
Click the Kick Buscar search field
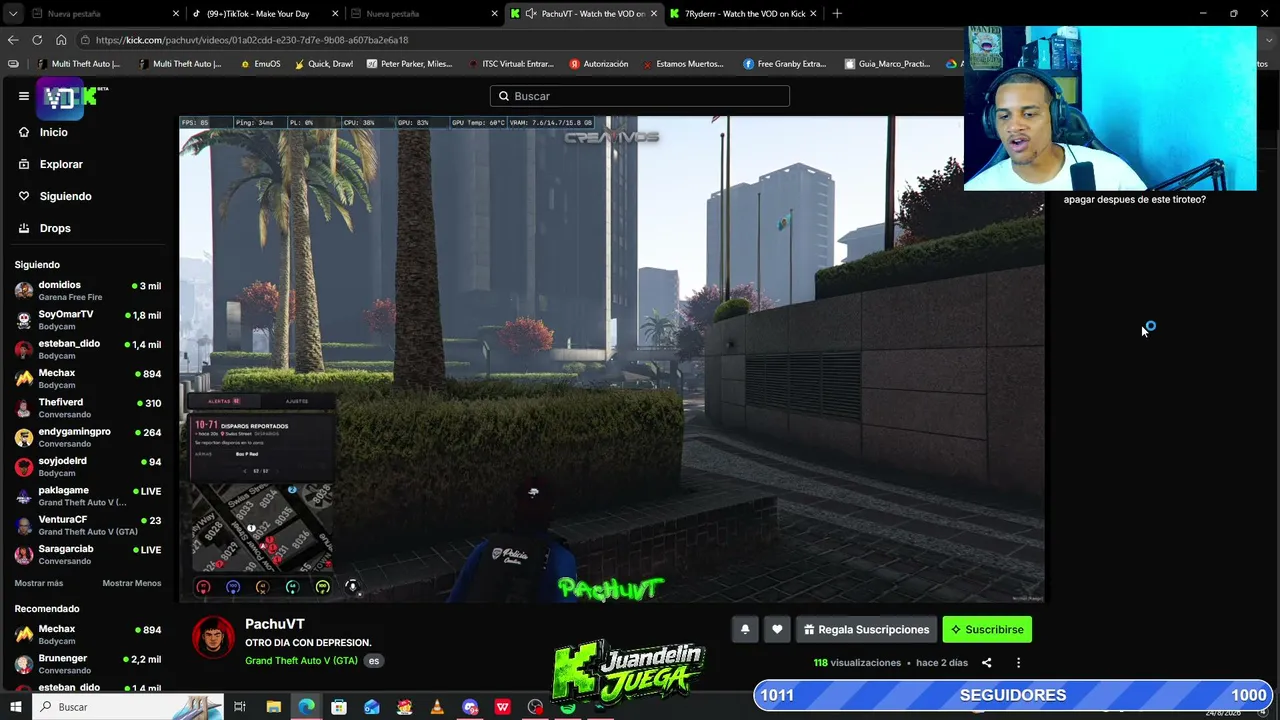(640, 96)
